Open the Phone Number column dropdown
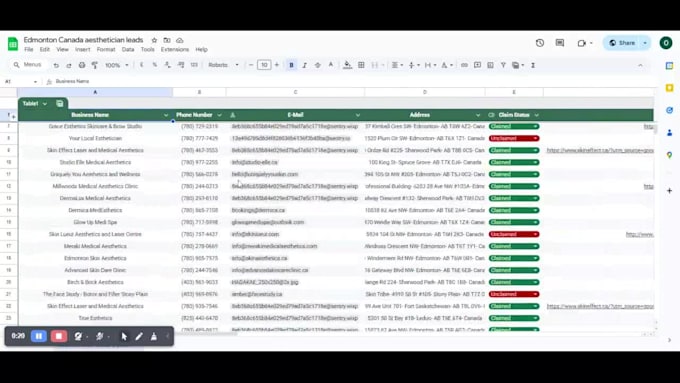680x383 pixels. point(219,115)
